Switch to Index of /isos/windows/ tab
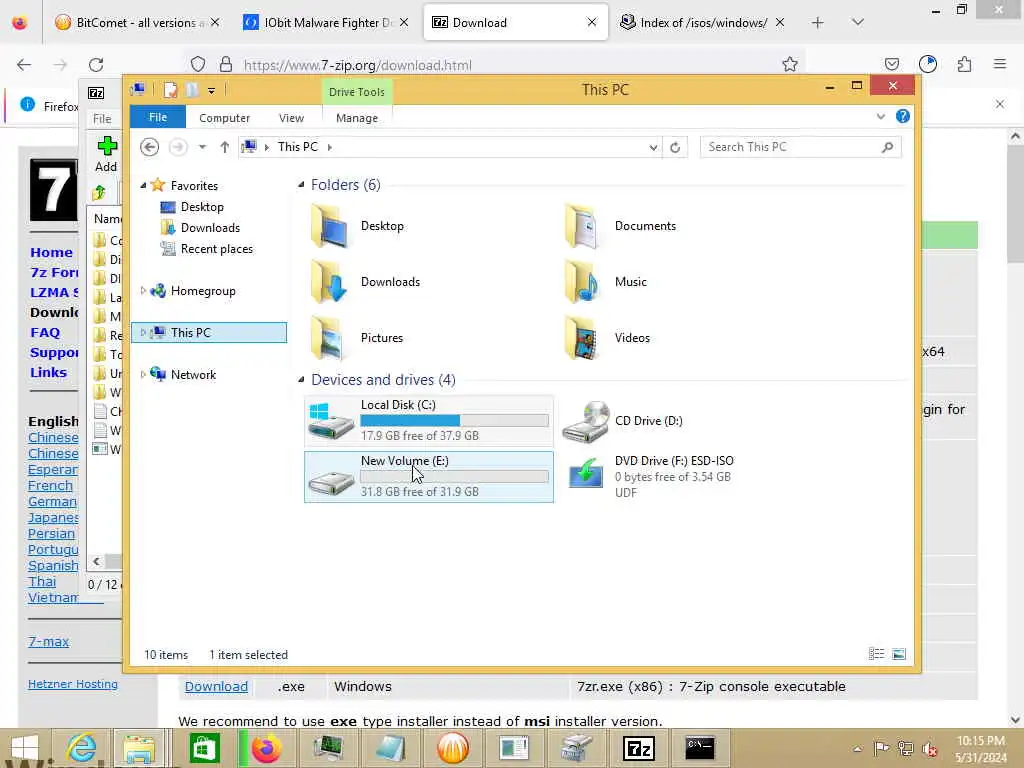Image resolution: width=1024 pixels, height=768 pixels. tap(702, 23)
